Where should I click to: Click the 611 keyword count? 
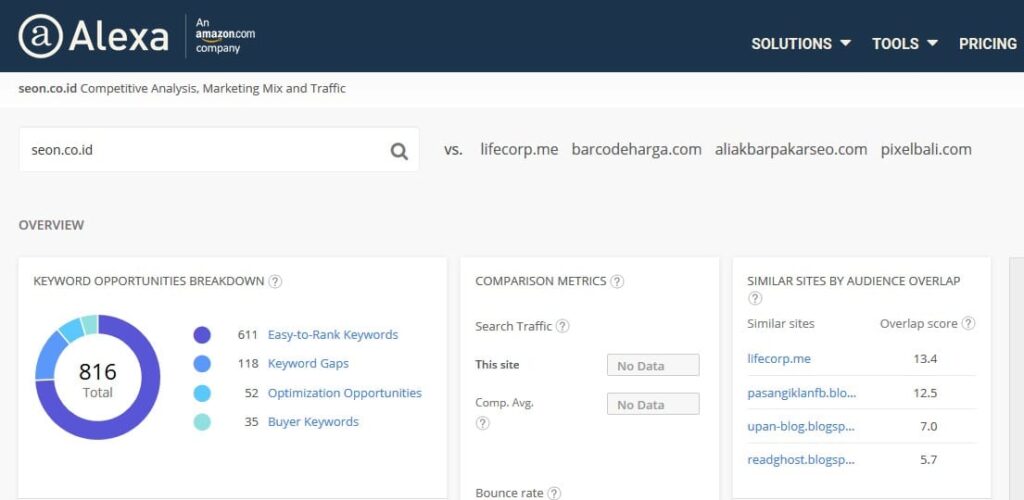click(x=248, y=335)
